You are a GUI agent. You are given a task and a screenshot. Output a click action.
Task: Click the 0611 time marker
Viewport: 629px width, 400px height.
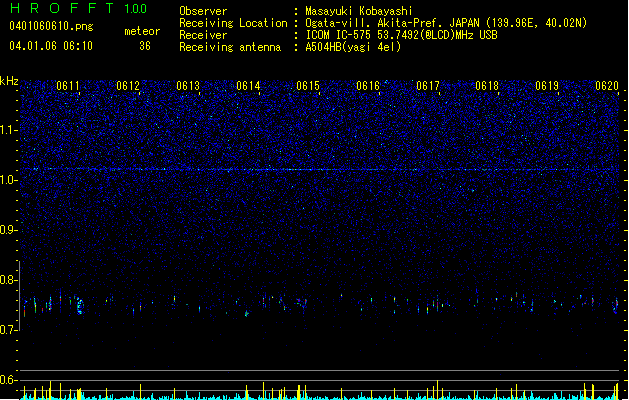click(x=68, y=86)
